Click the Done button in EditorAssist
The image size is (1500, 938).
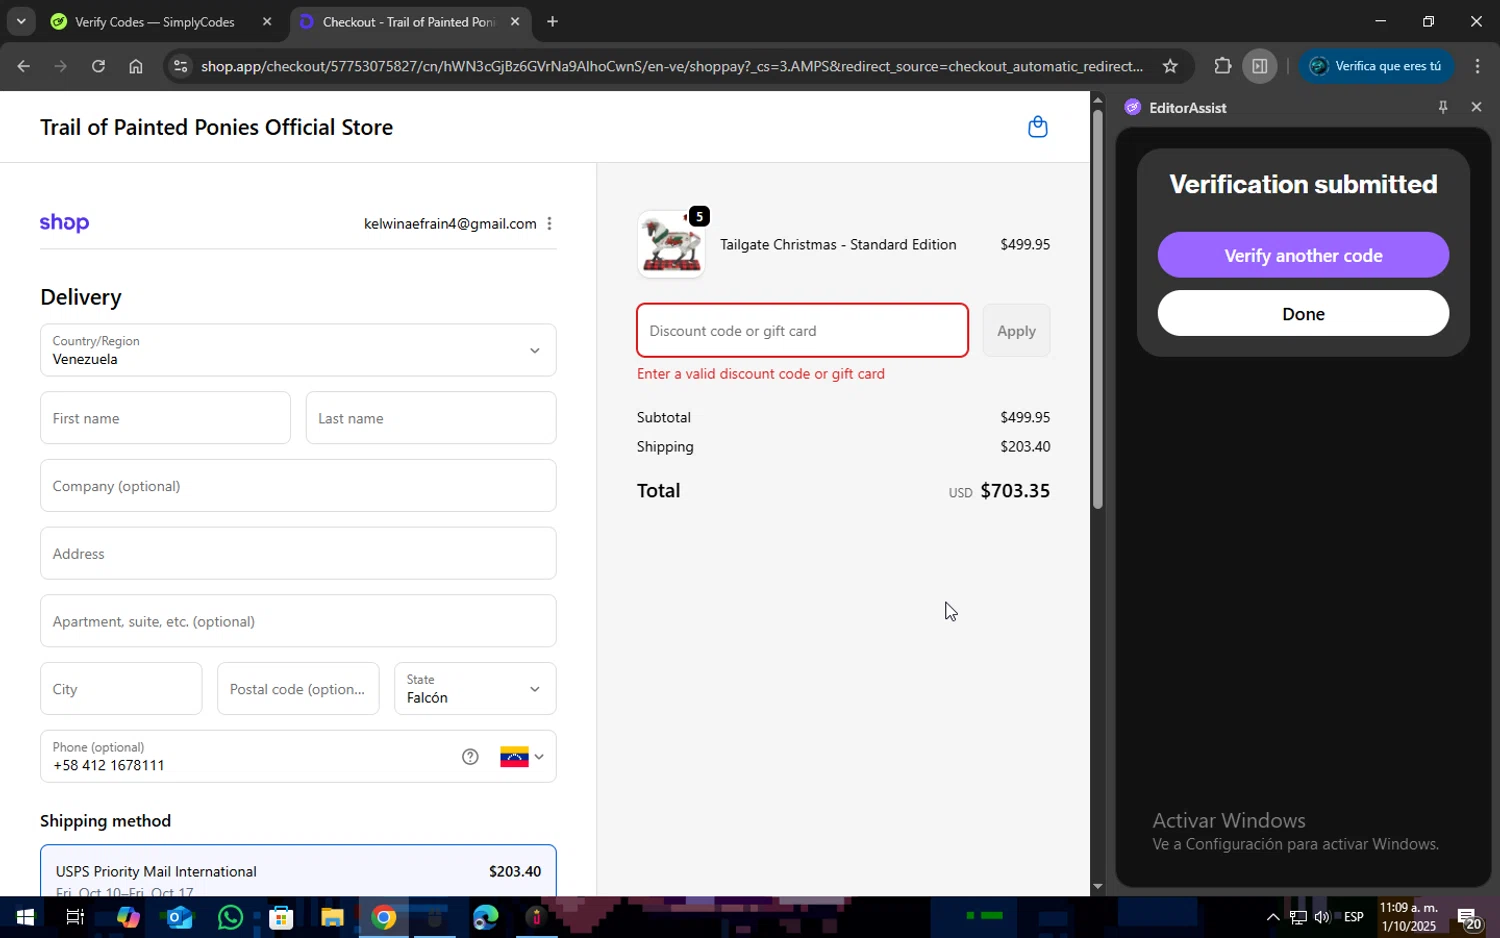pos(1303,313)
